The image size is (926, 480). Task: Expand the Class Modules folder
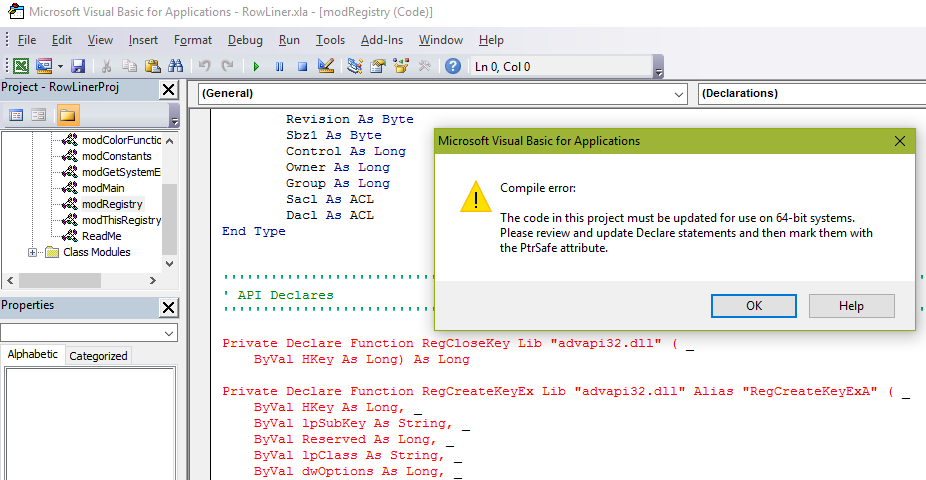pyautogui.click(x=32, y=252)
